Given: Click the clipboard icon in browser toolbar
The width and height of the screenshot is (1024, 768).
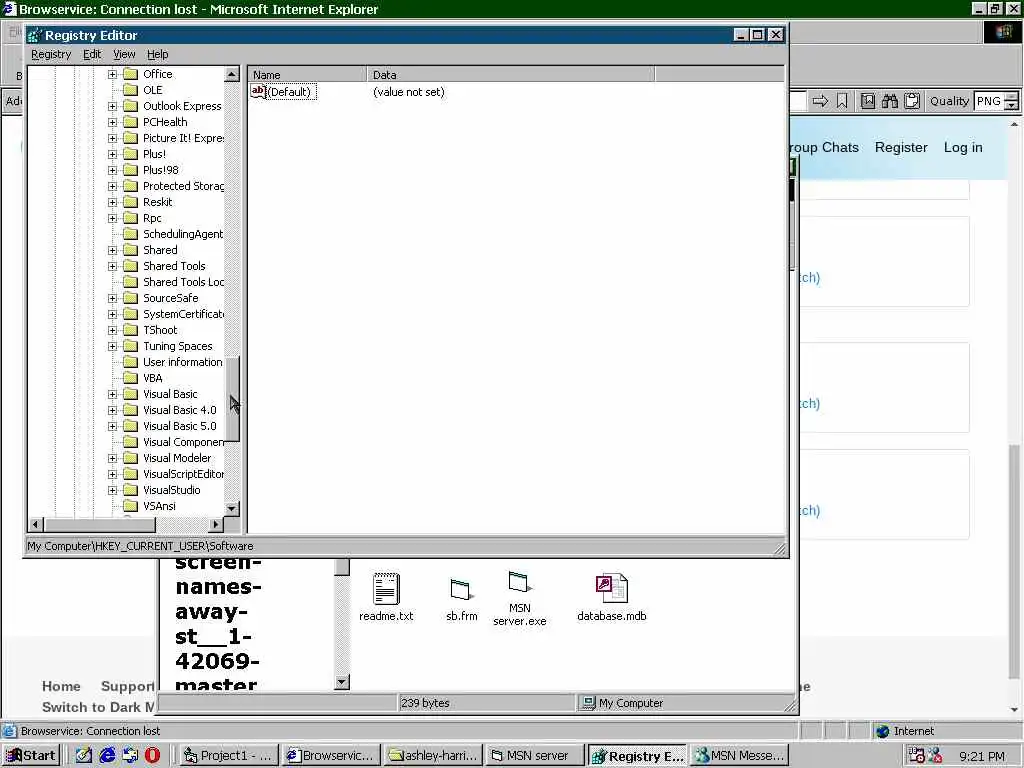Looking at the screenshot, I should click(912, 101).
